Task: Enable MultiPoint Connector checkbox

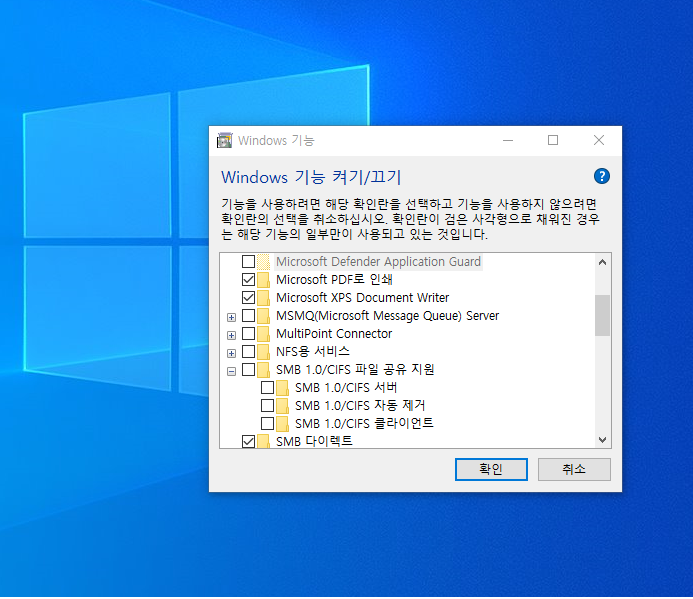Action: (x=248, y=334)
